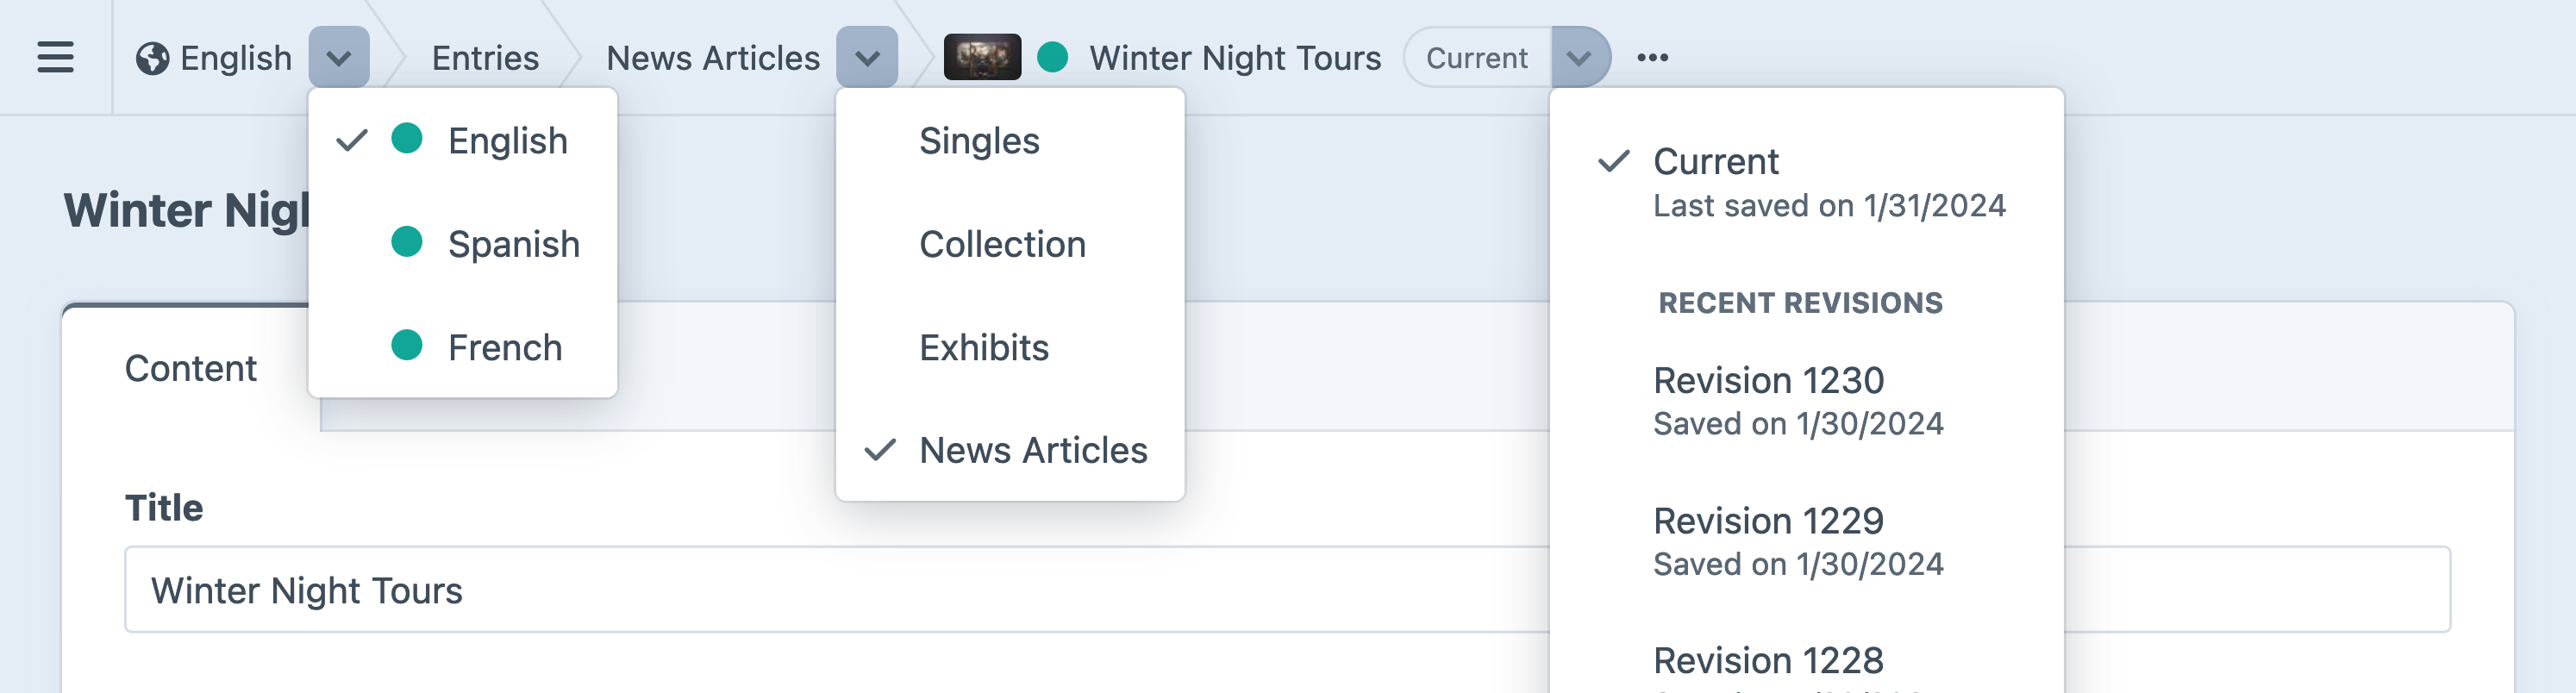Click the globe site icon

[x=152, y=58]
